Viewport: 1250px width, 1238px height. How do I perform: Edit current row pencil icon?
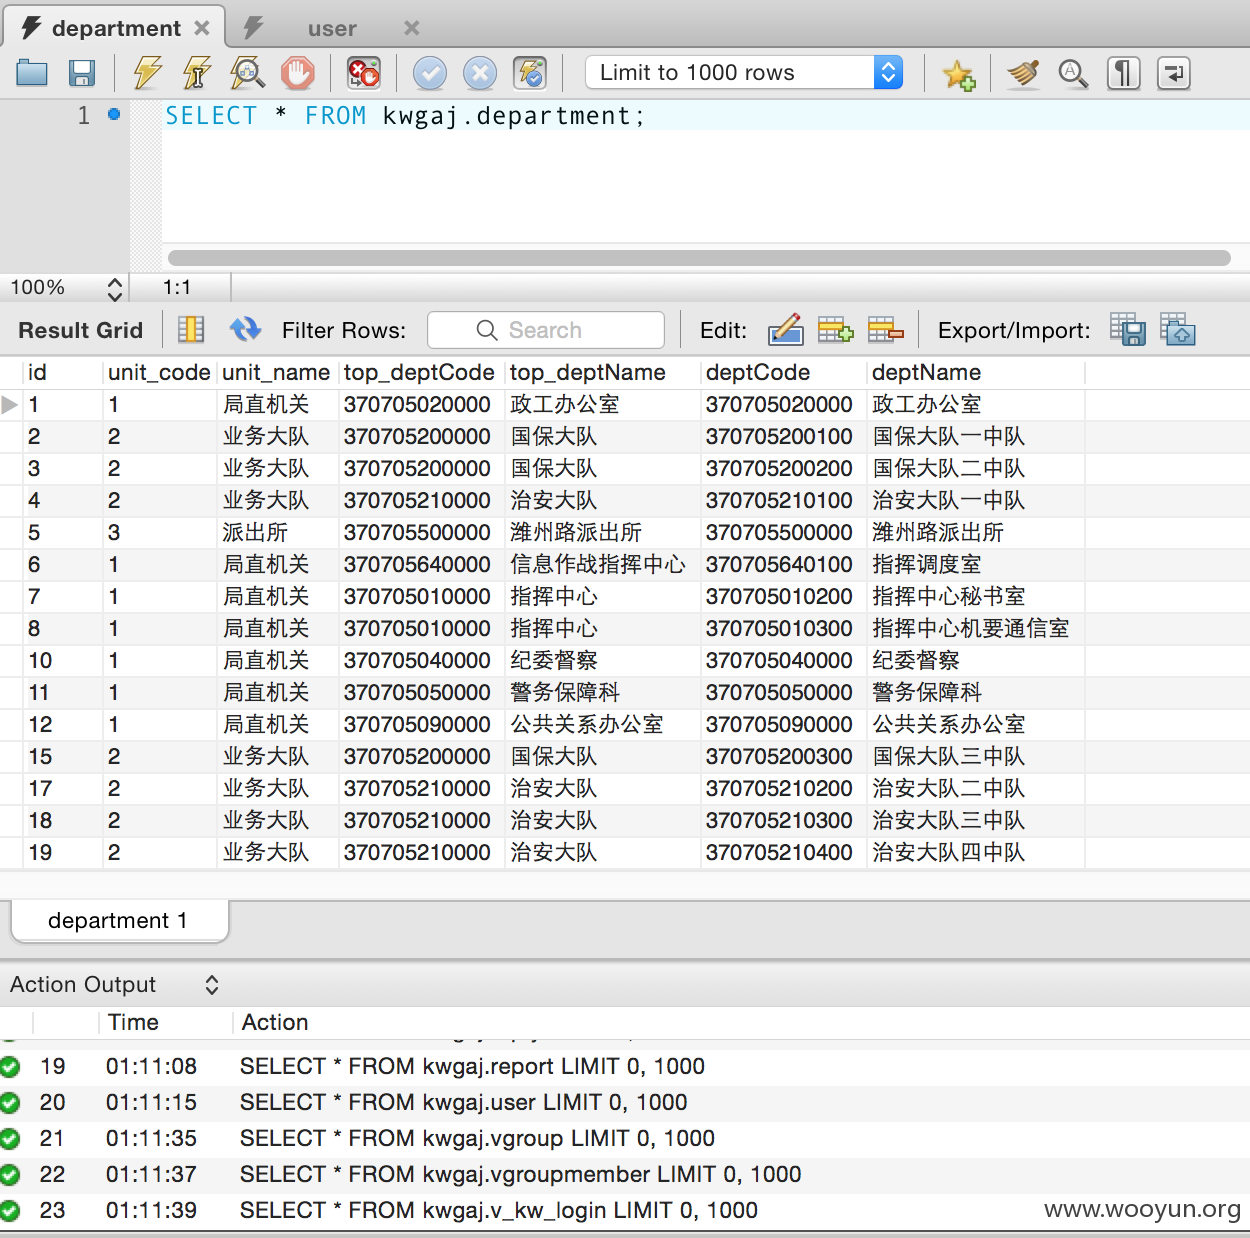[x=786, y=329]
